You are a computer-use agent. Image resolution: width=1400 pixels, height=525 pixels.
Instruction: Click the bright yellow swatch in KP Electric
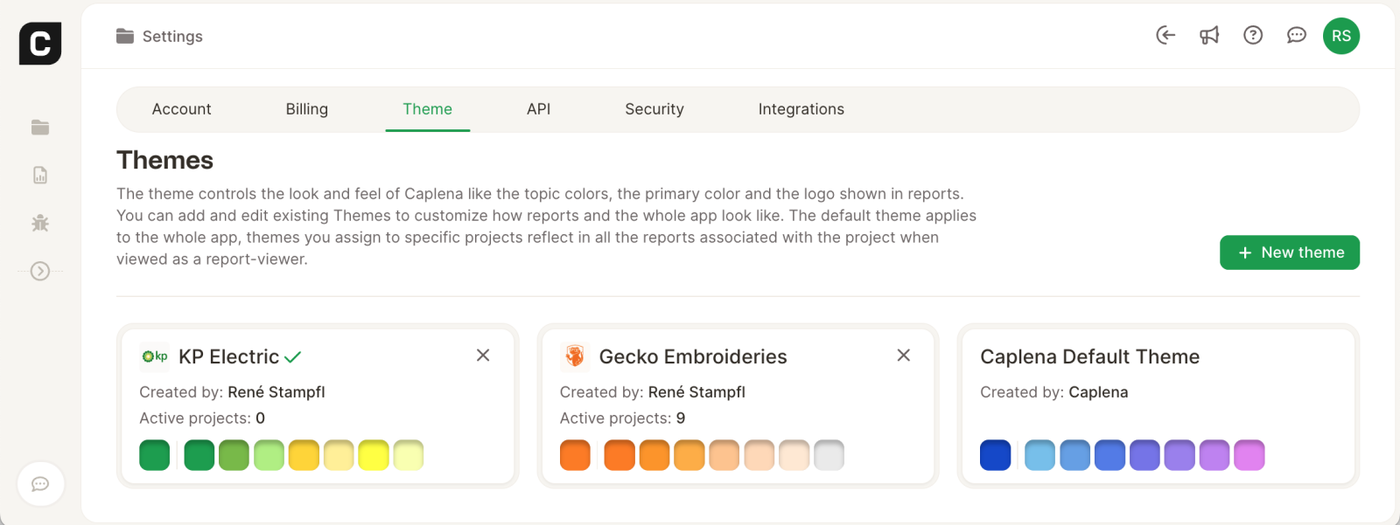pyautogui.click(x=374, y=455)
